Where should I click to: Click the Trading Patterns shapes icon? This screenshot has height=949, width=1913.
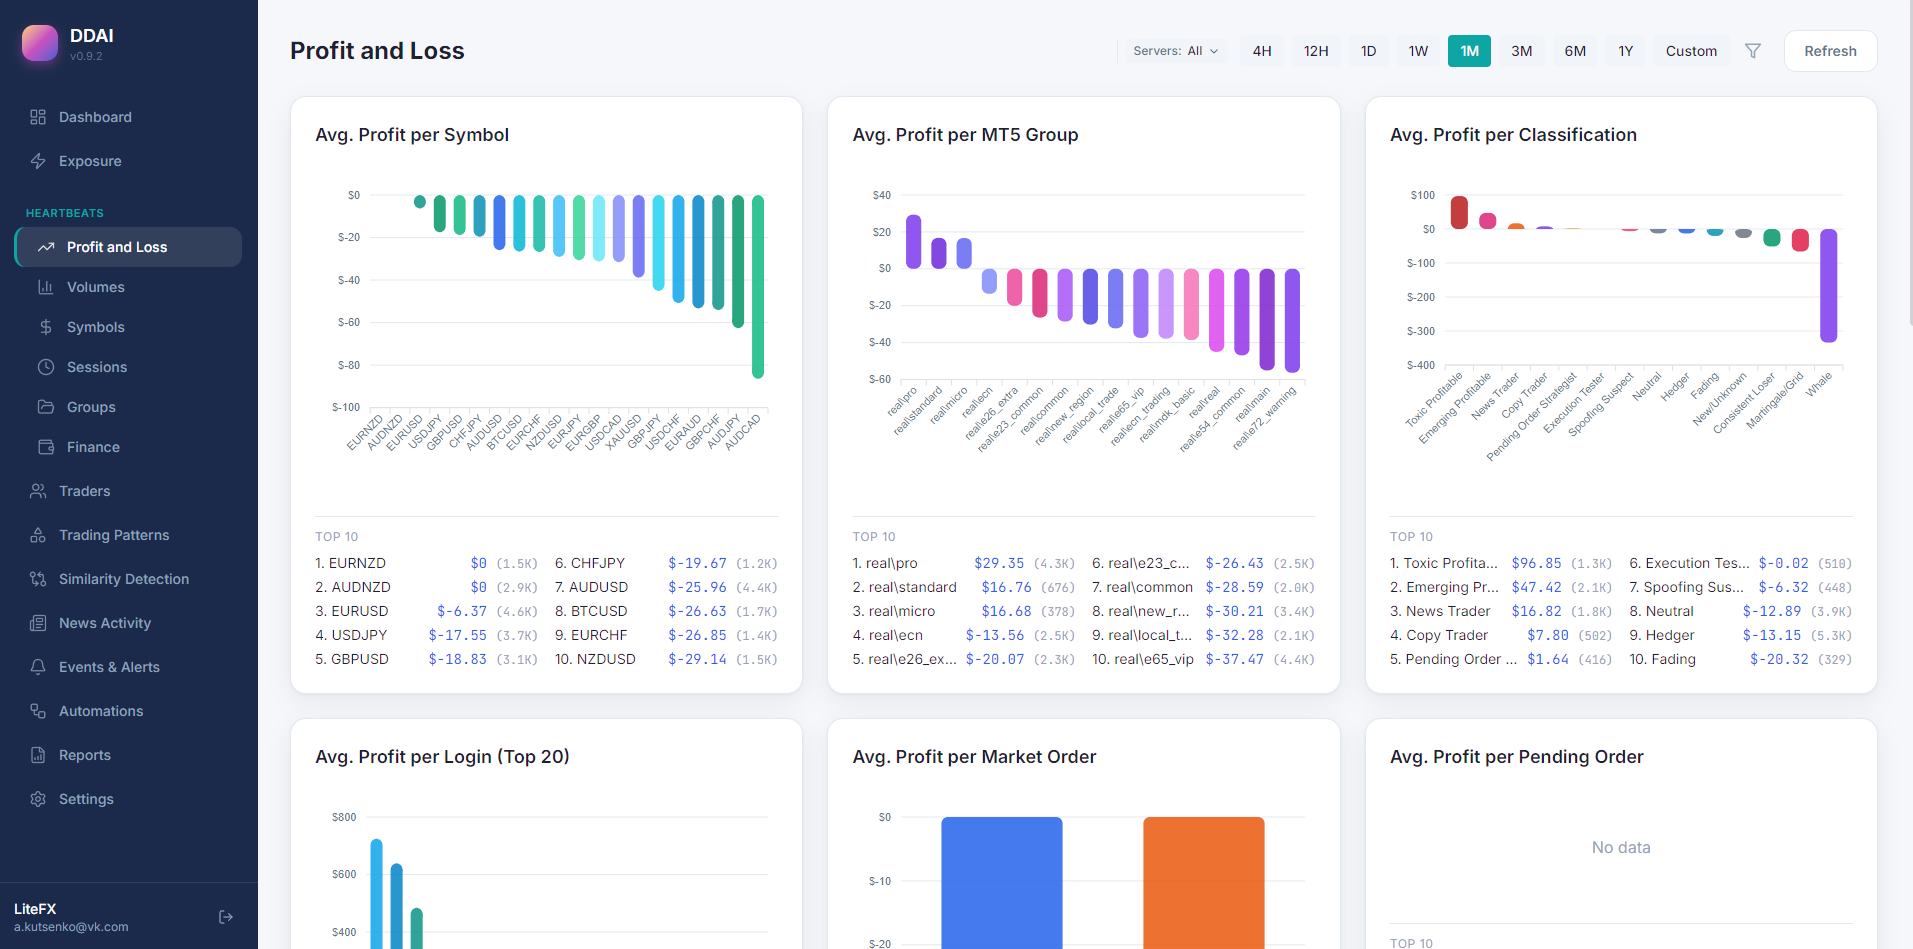[38, 535]
